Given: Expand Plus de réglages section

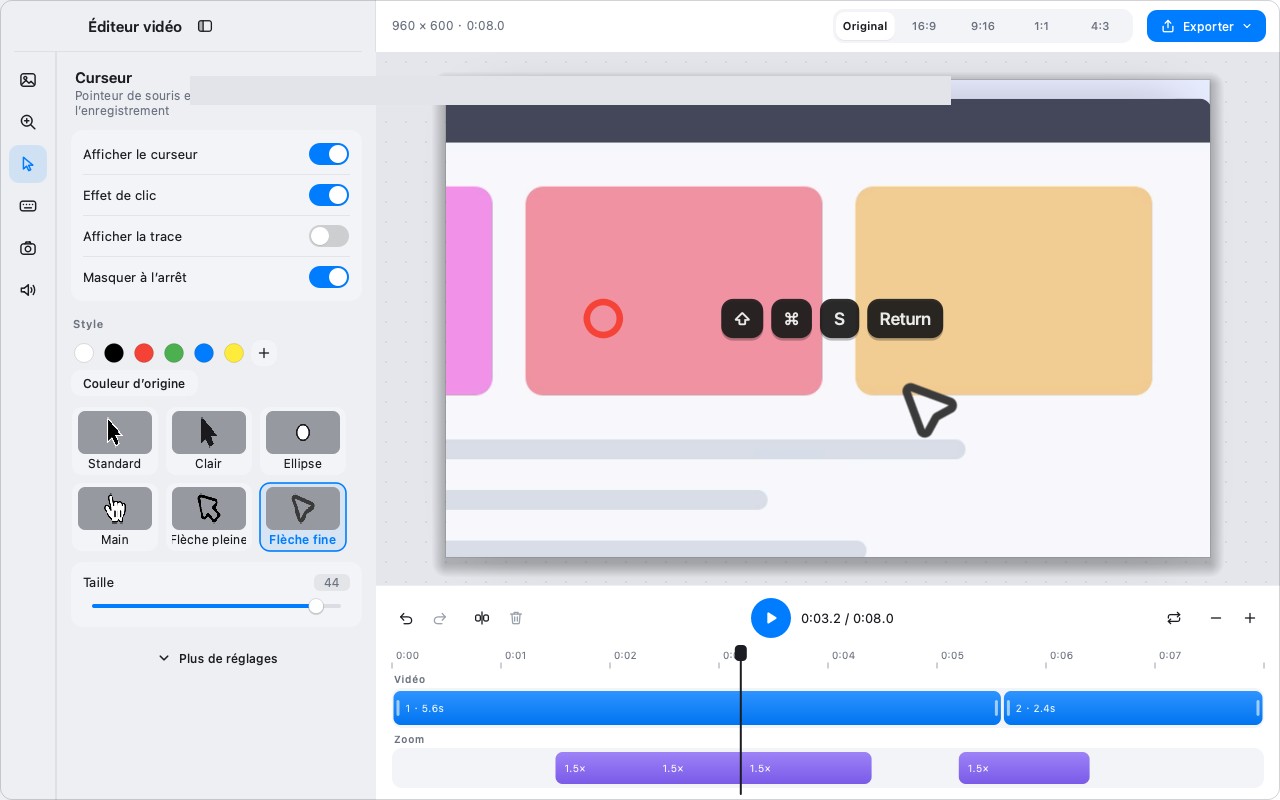Looking at the screenshot, I should point(218,659).
